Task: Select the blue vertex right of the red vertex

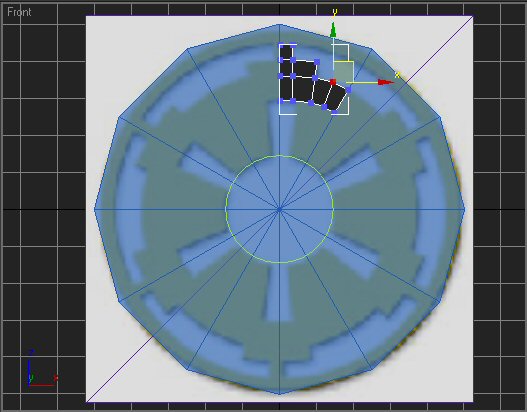Action: click(x=349, y=89)
